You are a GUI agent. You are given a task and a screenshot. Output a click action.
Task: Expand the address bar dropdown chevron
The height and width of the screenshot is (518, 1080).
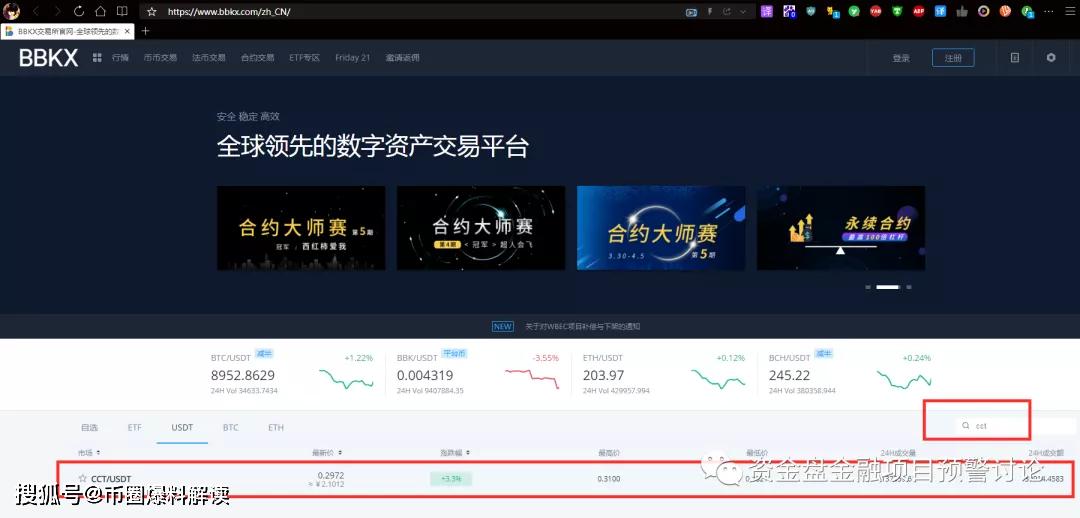(x=743, y=12)
